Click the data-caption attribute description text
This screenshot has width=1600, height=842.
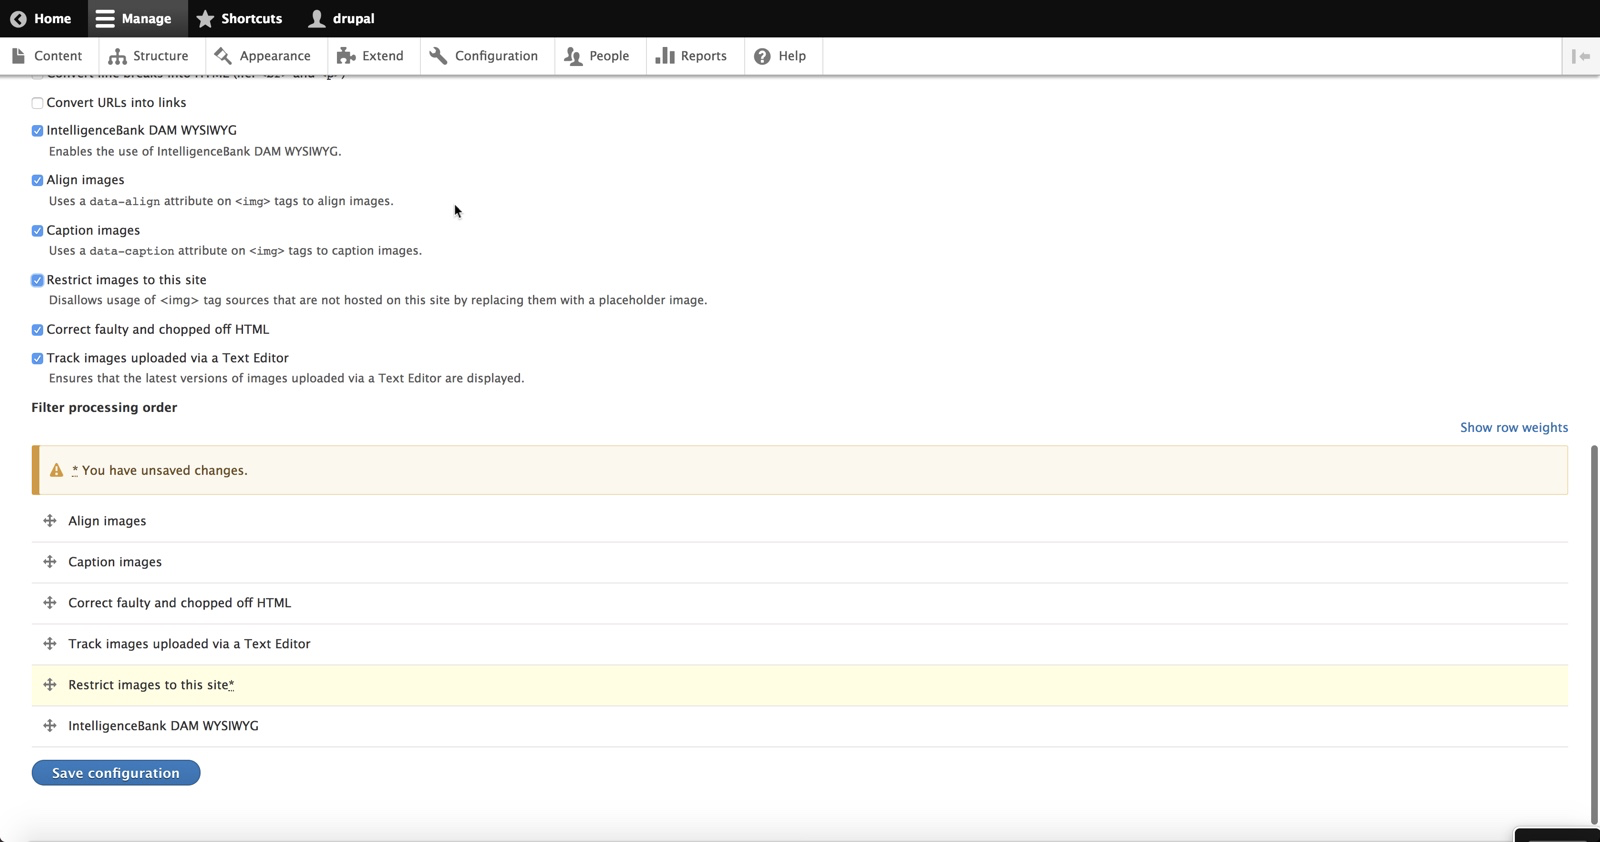pyautogui.click(x=235, y=251)
